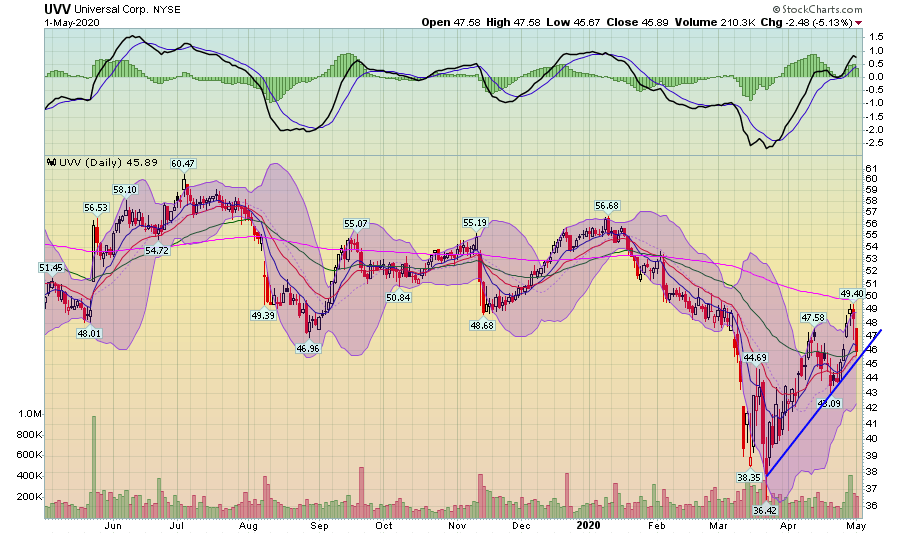Click the Apr month axis label

click(788, 525)
